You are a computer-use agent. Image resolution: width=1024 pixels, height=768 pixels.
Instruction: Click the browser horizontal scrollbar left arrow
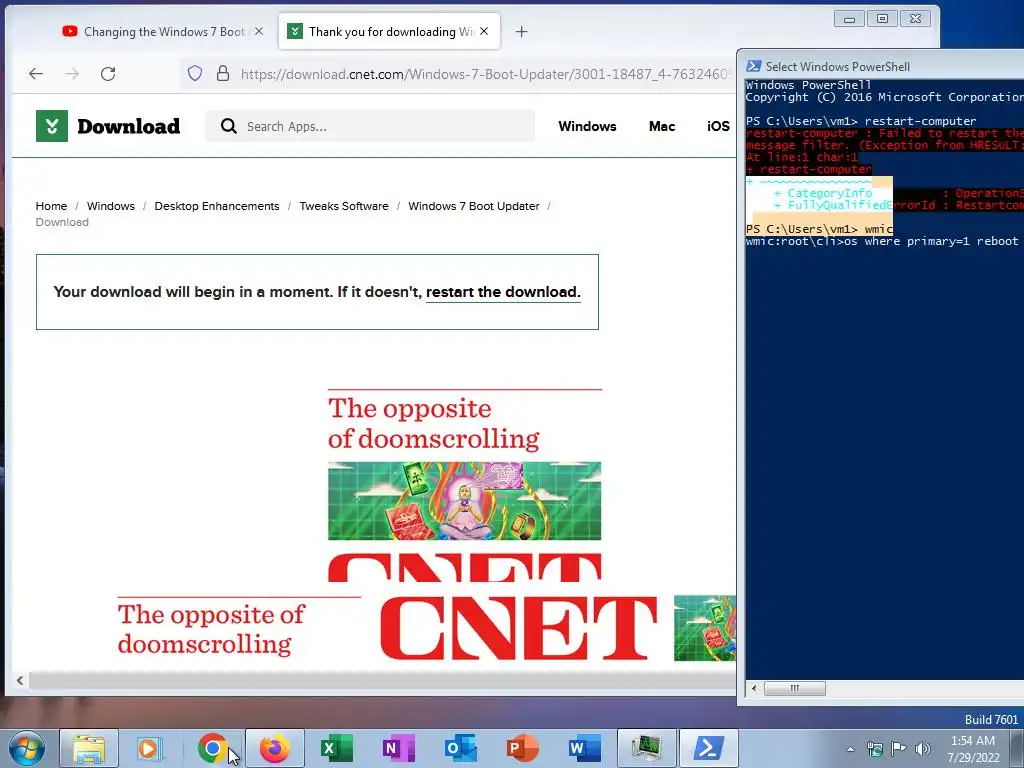(20, 680)
